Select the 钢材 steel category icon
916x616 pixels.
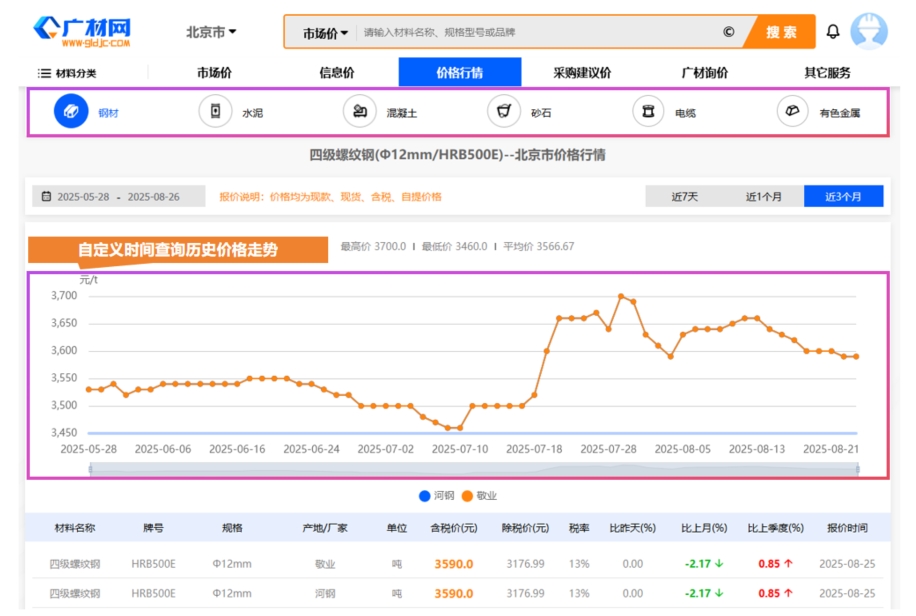point(71,112)
